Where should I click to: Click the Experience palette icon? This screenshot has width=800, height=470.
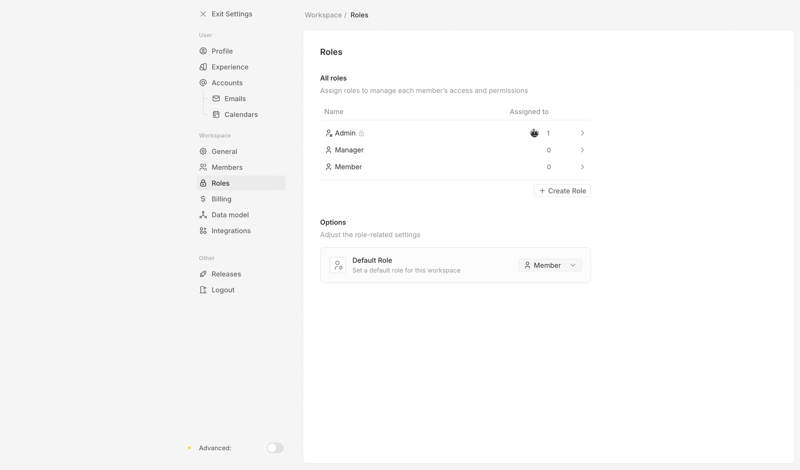click(203, 67)
